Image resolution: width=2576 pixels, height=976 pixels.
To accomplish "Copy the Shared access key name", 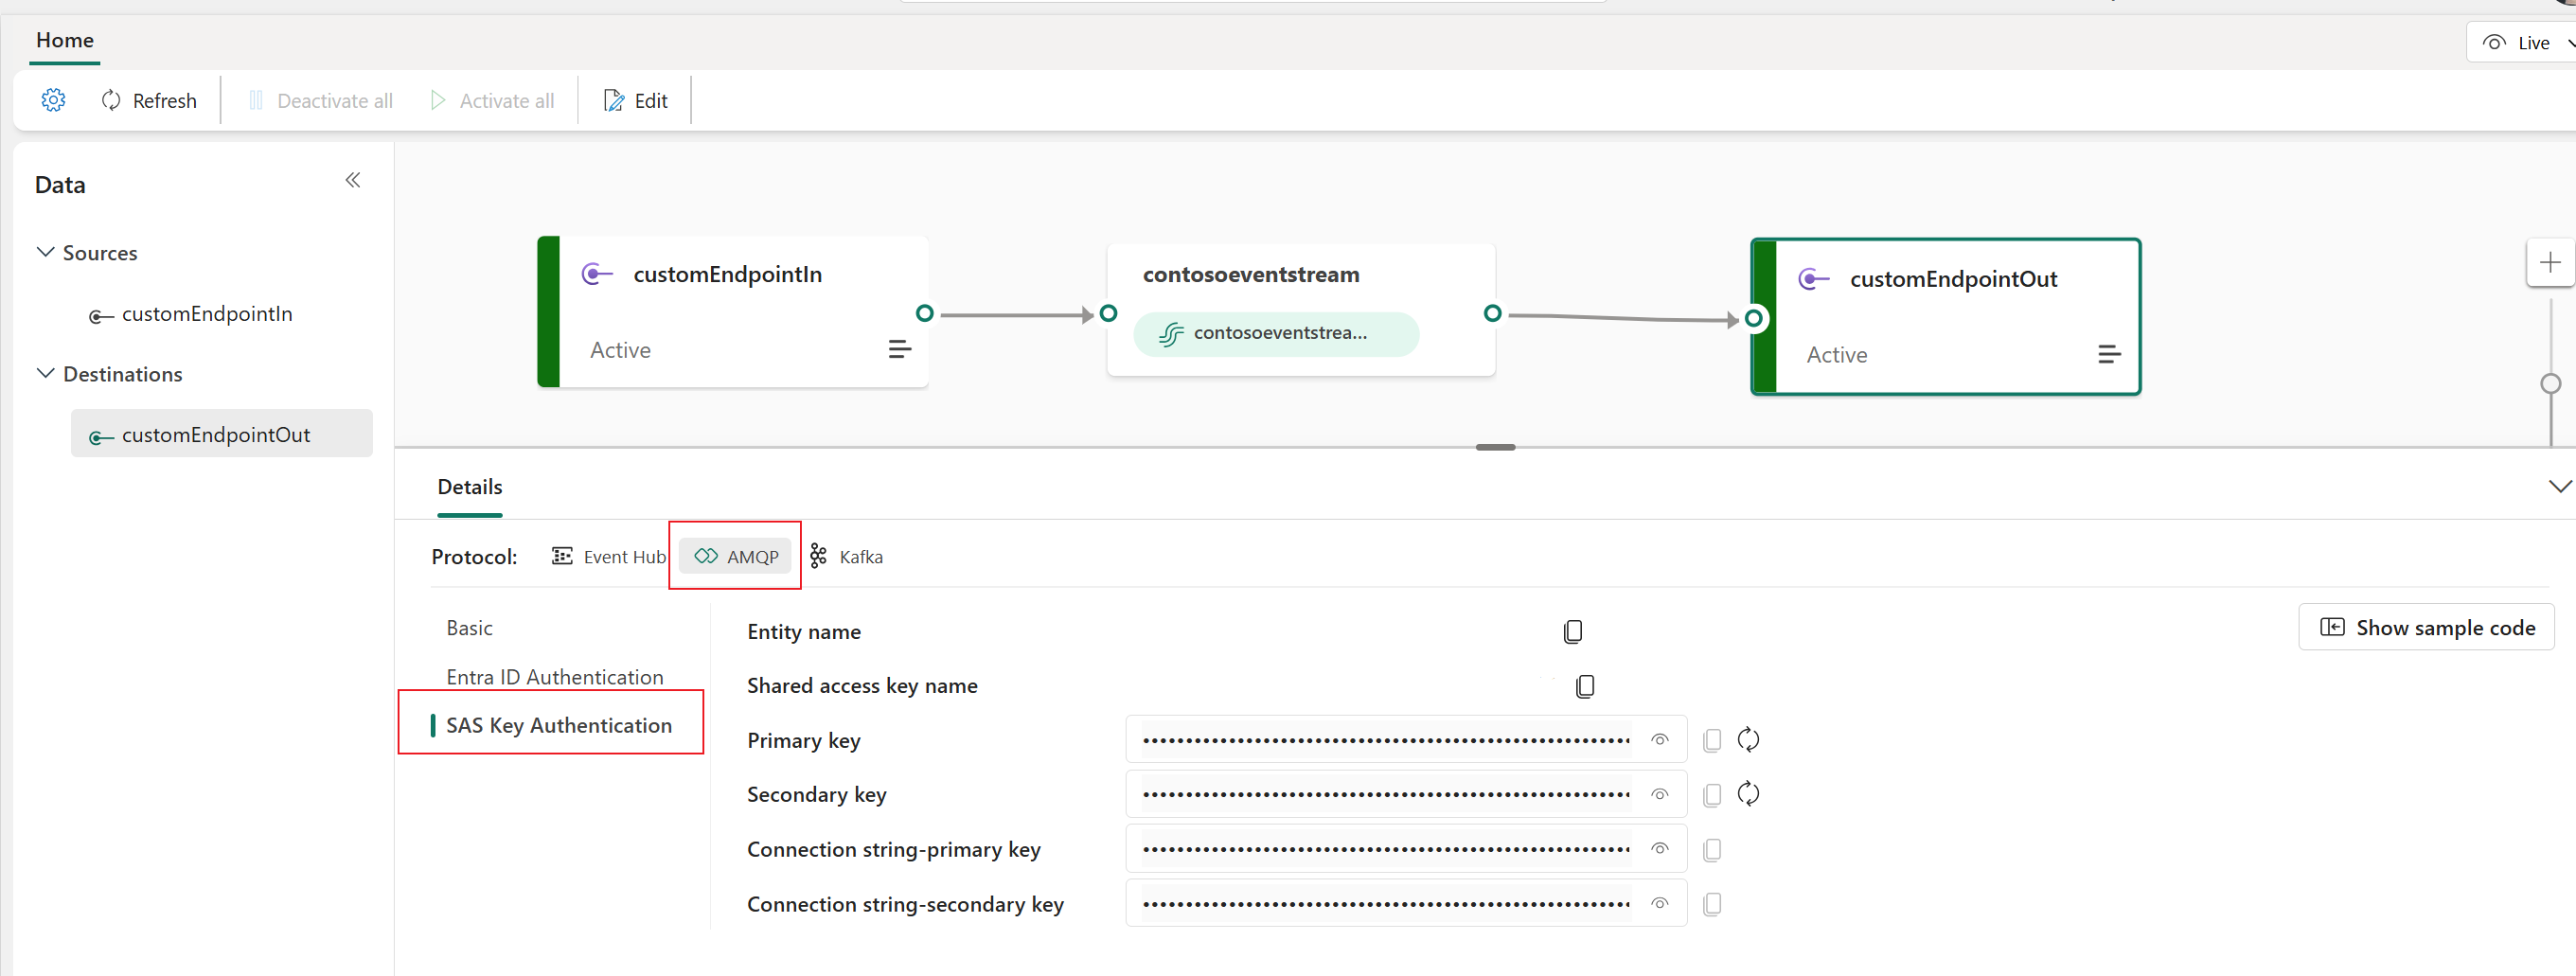I will click(1585, 686).
